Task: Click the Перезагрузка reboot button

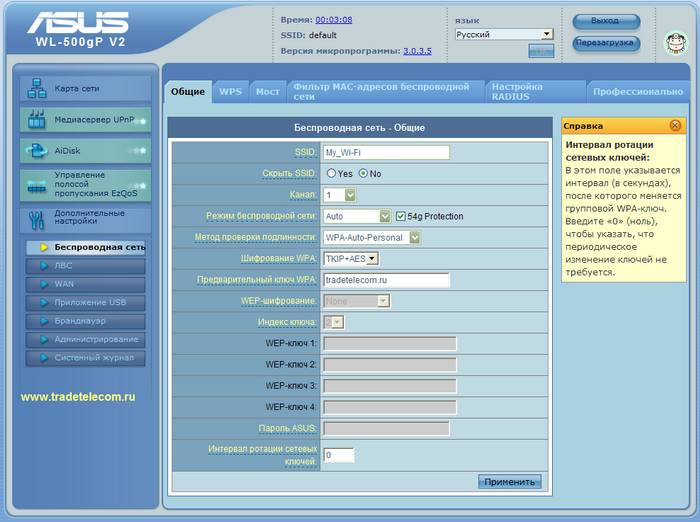Action: [607, 43]
